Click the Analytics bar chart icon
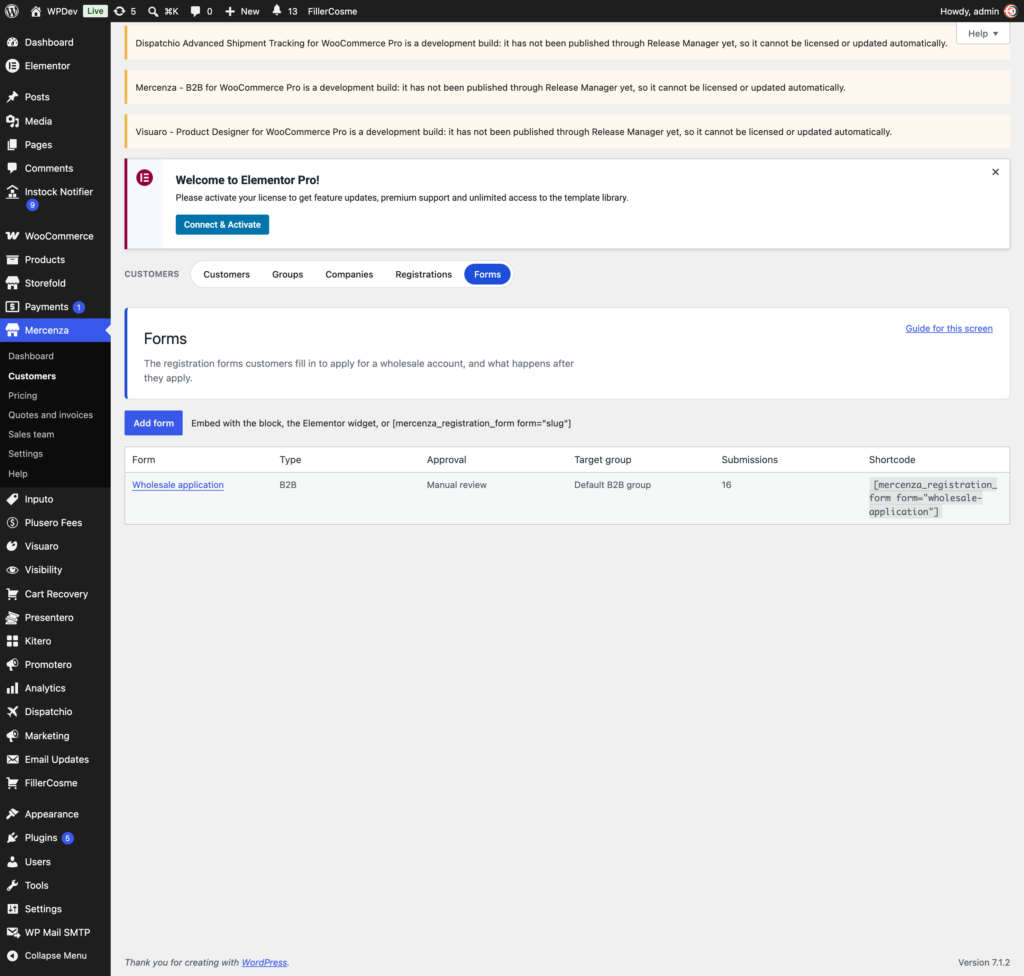 click(x=12, y=688)
